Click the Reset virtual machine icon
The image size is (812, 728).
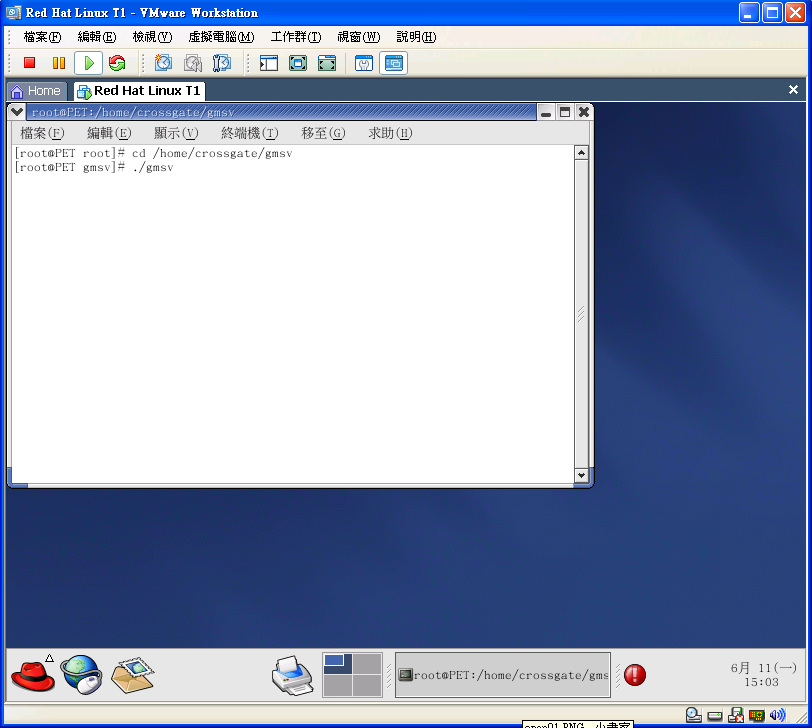118,63
